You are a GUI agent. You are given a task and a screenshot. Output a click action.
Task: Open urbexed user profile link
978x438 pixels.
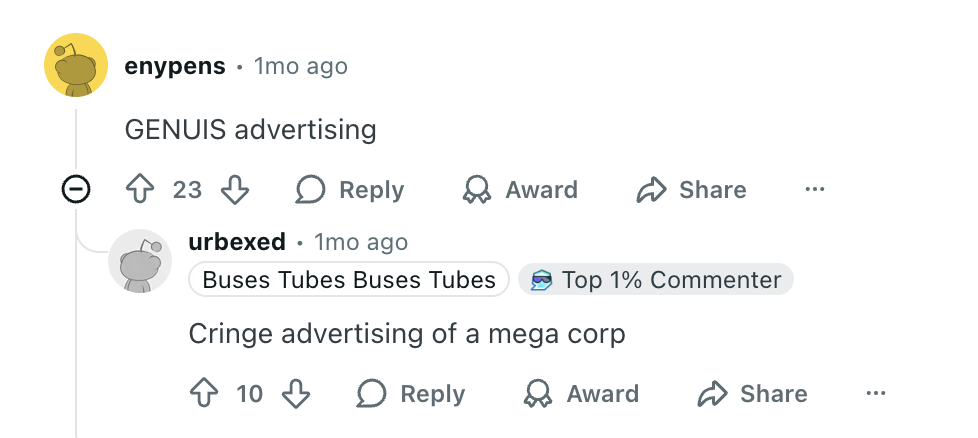click(x=236, y=242)
